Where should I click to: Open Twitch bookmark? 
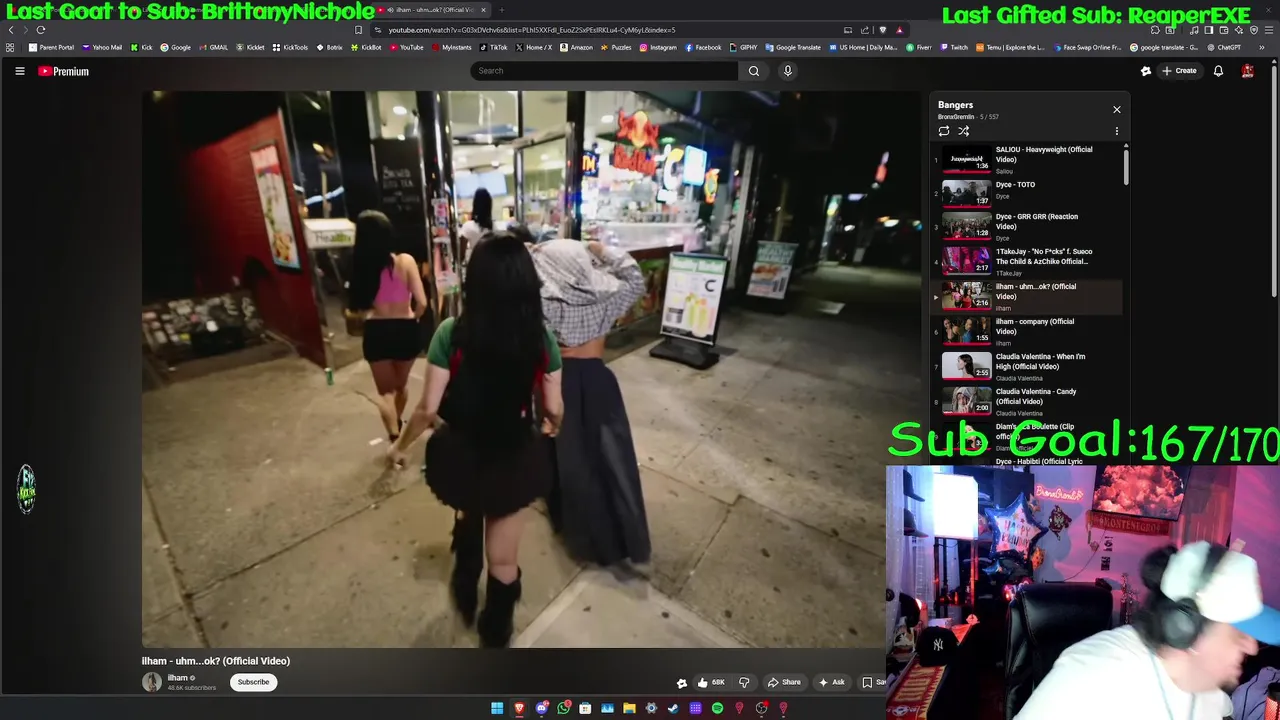[x=953, y=47]
